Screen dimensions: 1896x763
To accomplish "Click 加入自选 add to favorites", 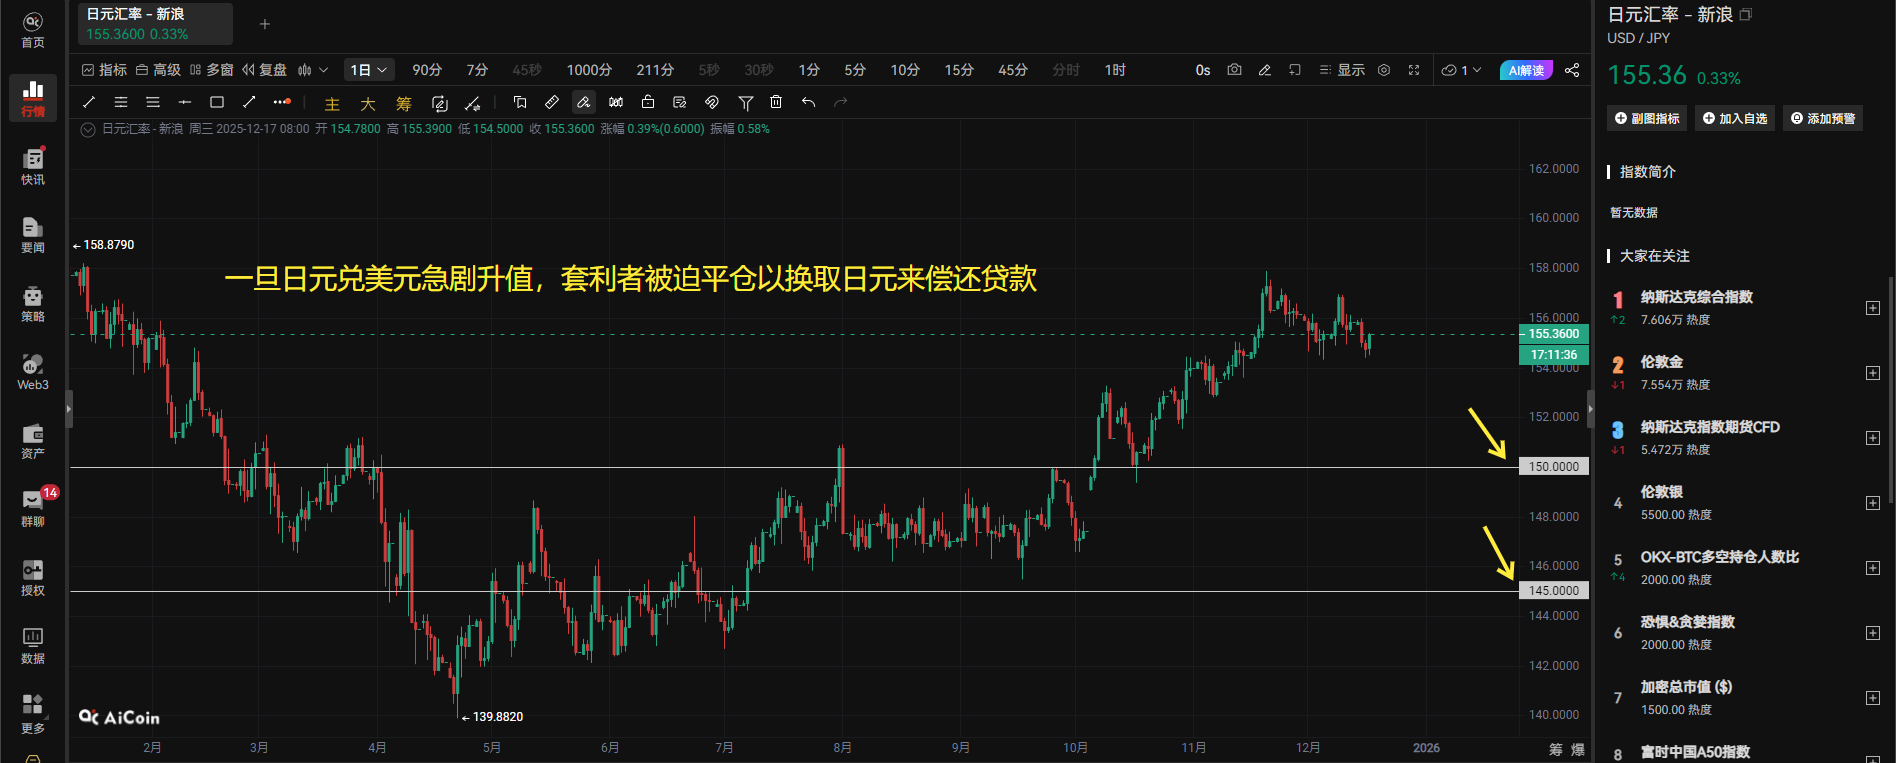I will [1735, 118].
